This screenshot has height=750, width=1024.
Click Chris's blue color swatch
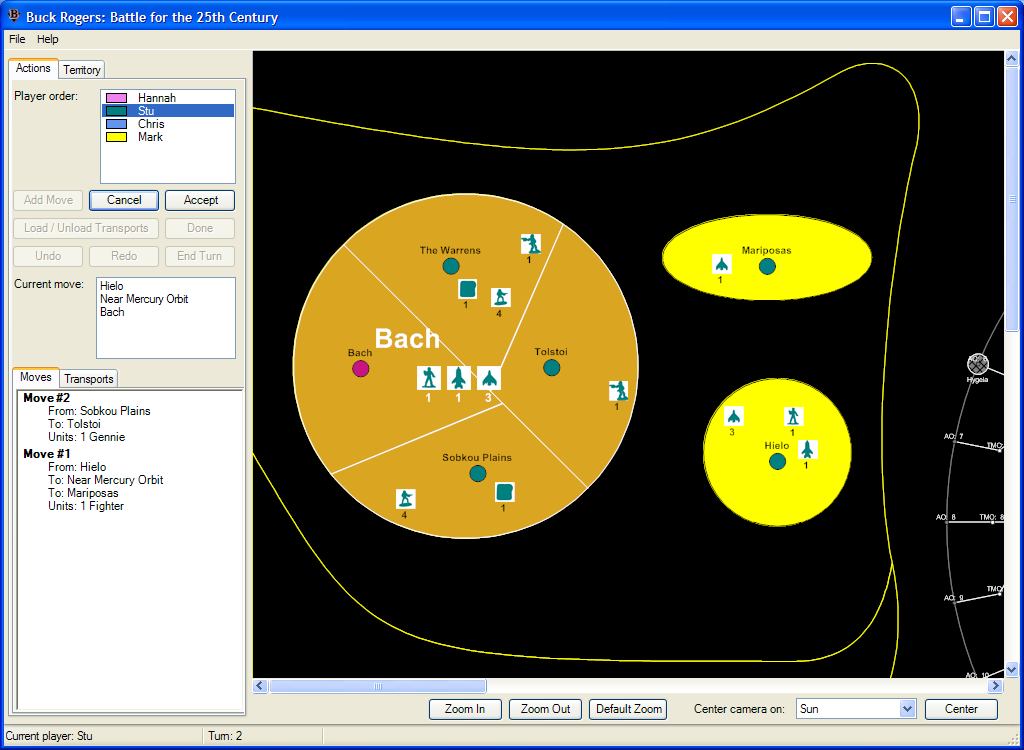pos(116,124)
